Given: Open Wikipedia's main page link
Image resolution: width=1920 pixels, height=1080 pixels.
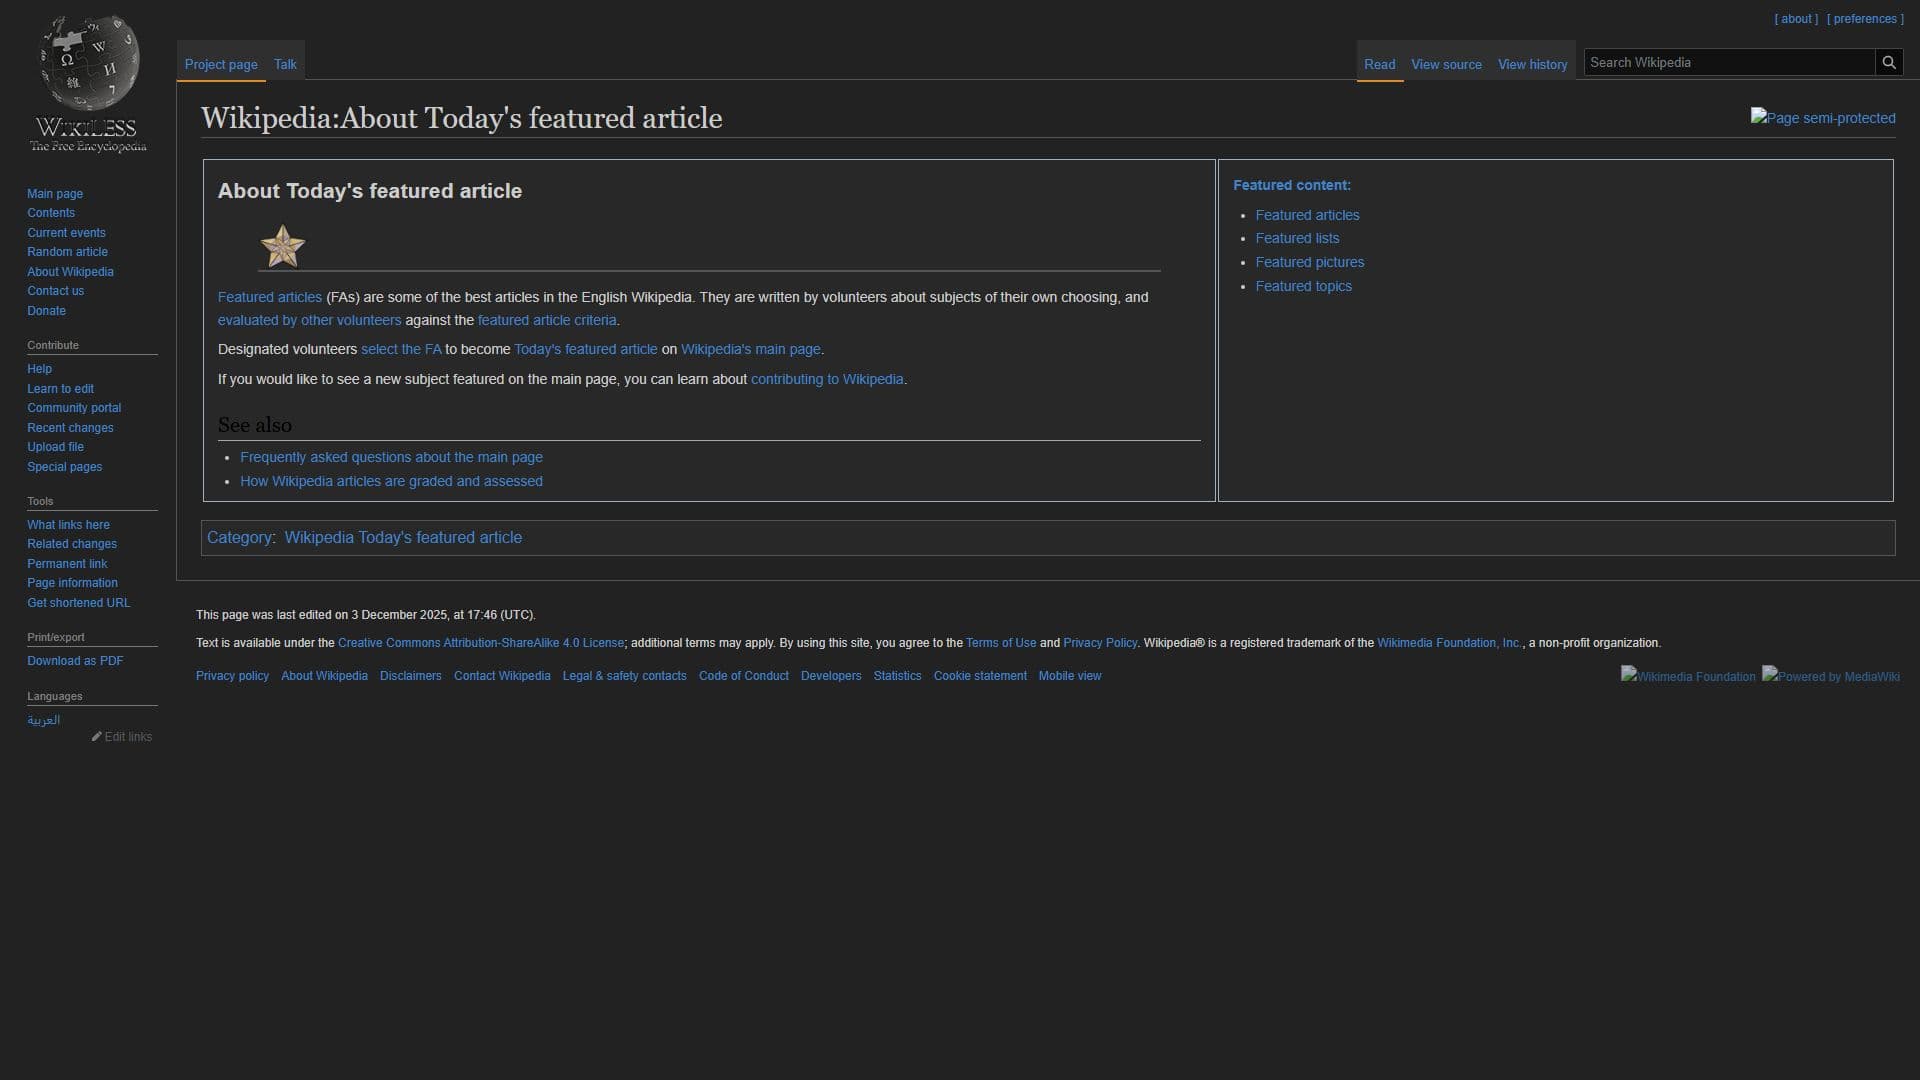Looking at the screenshot, I should click(751, 349).
